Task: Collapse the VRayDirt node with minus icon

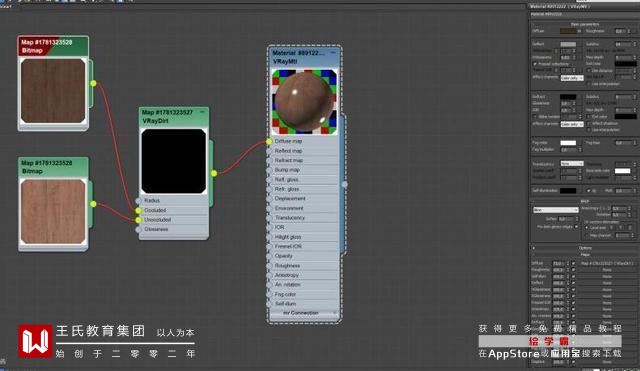Action: [202, 112]
